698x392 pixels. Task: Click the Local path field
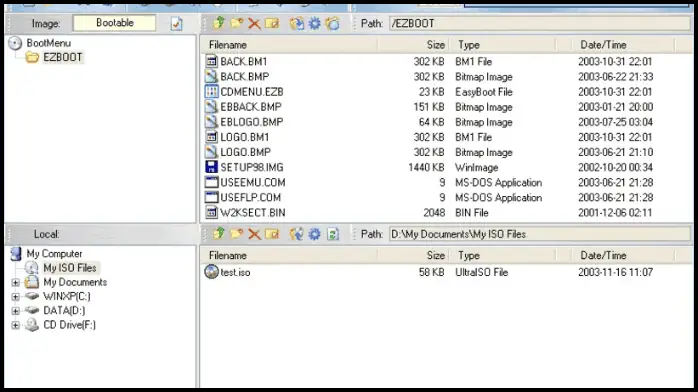coord(540,234)
